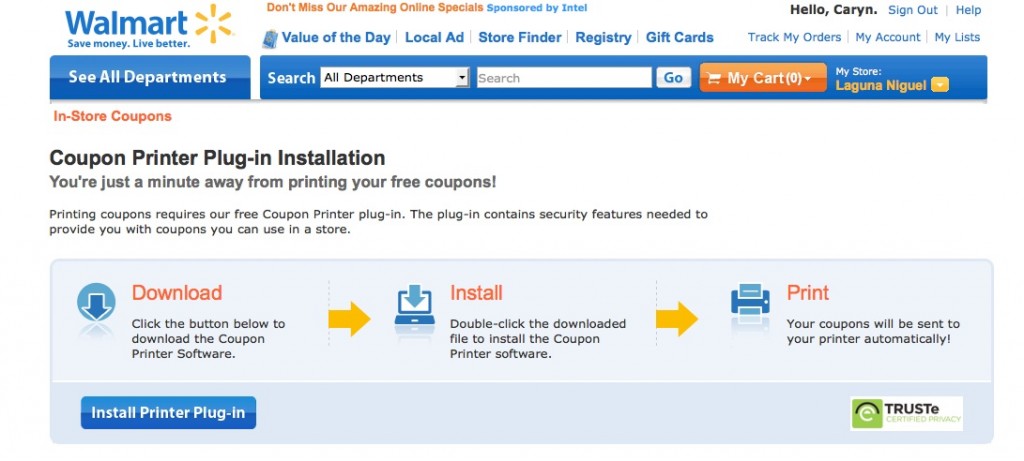
Task: Open the Store Finder link
Action: click(x=520, y=37)
